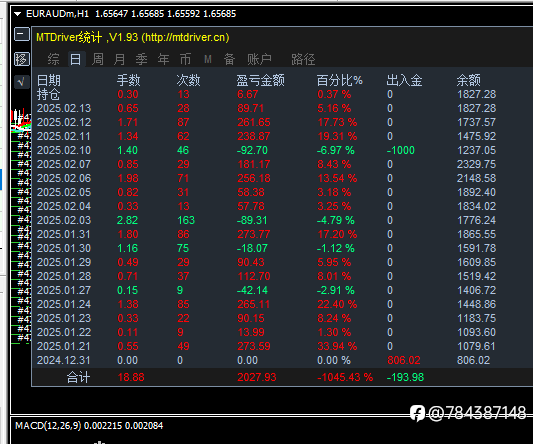
Task: Click the 百分比% column header
Action: click(340, 81)
